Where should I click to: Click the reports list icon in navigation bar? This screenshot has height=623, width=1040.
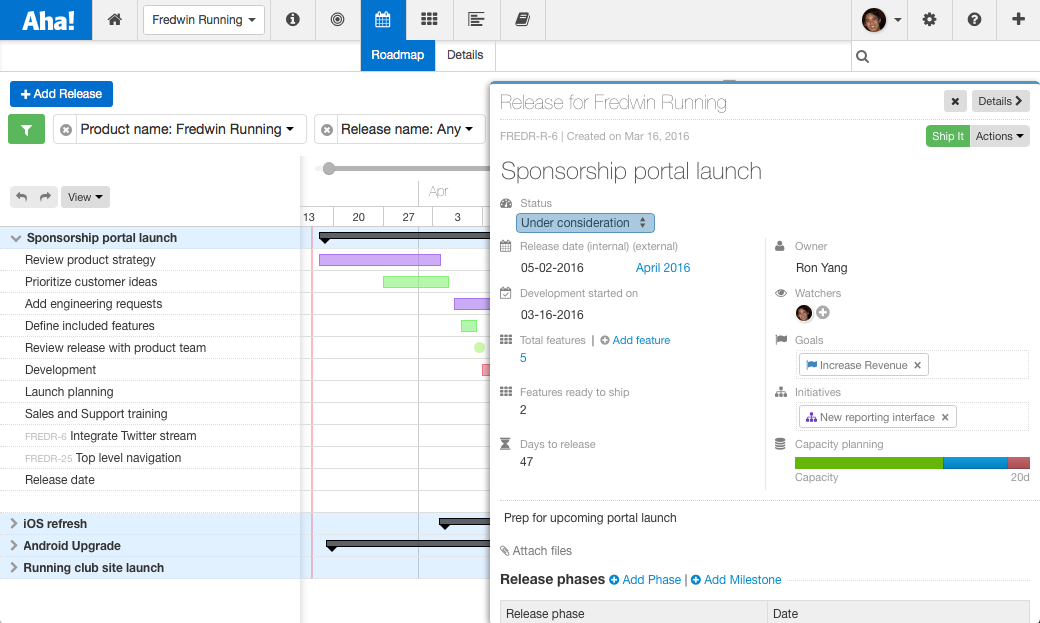point(477,19)
